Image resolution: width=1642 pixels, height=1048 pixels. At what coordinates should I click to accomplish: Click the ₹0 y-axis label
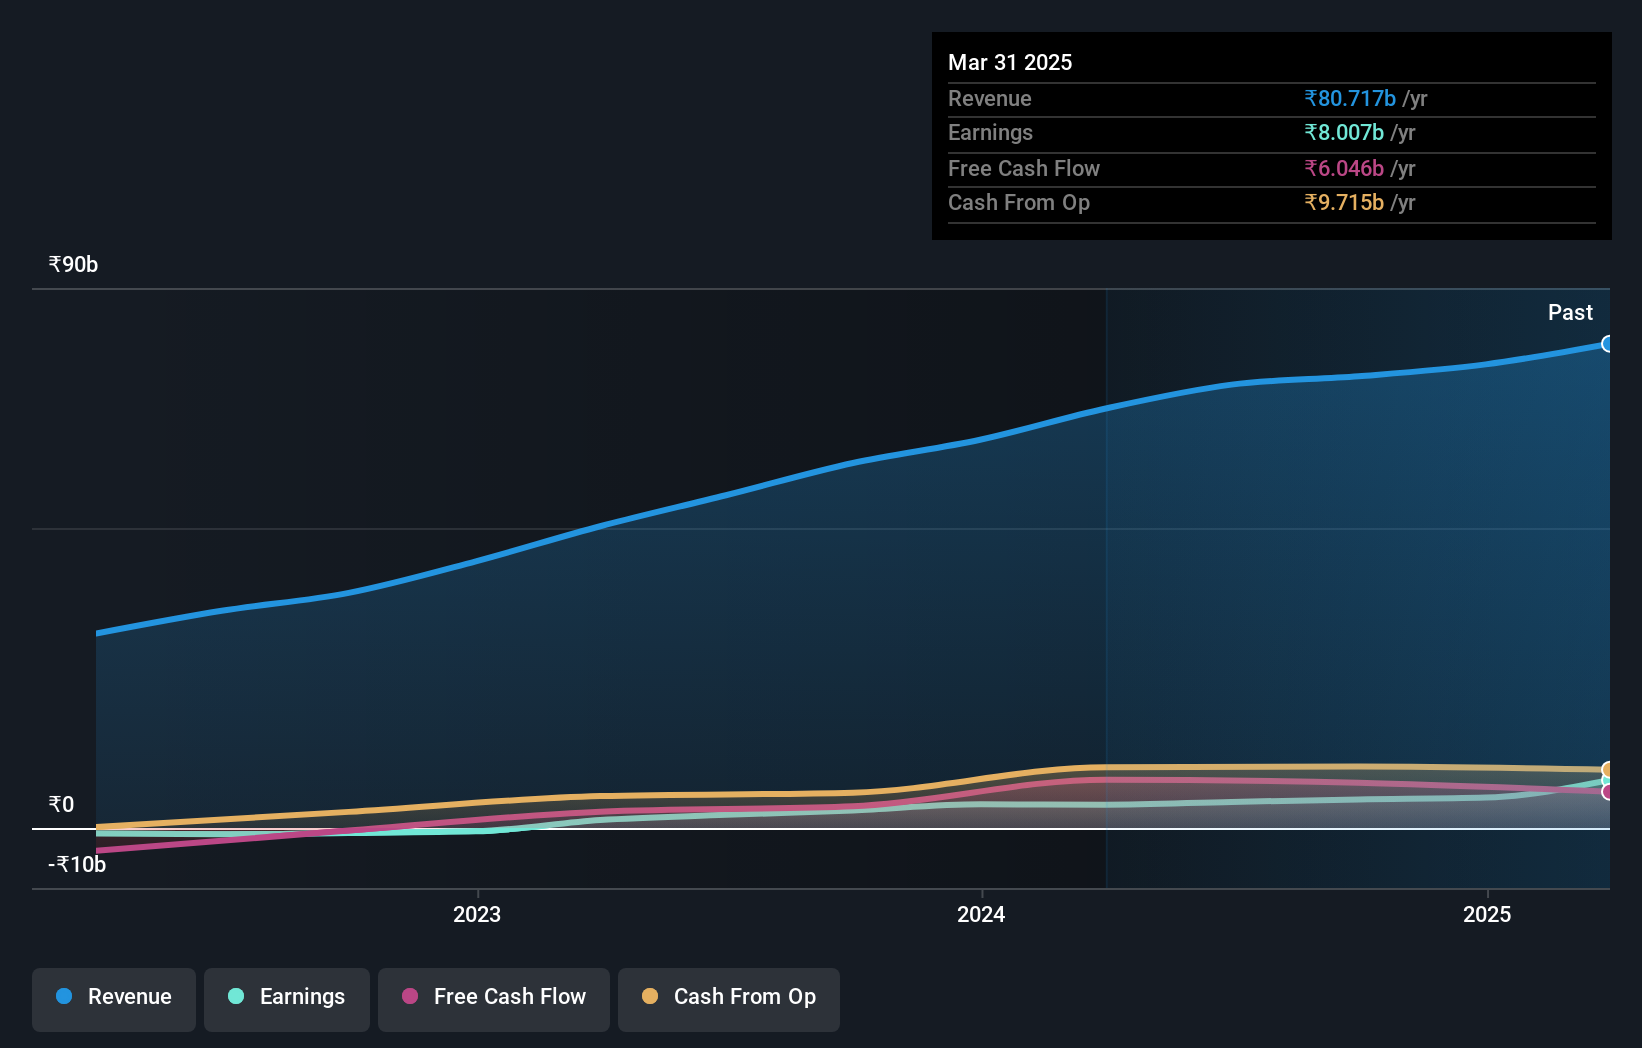62,805
